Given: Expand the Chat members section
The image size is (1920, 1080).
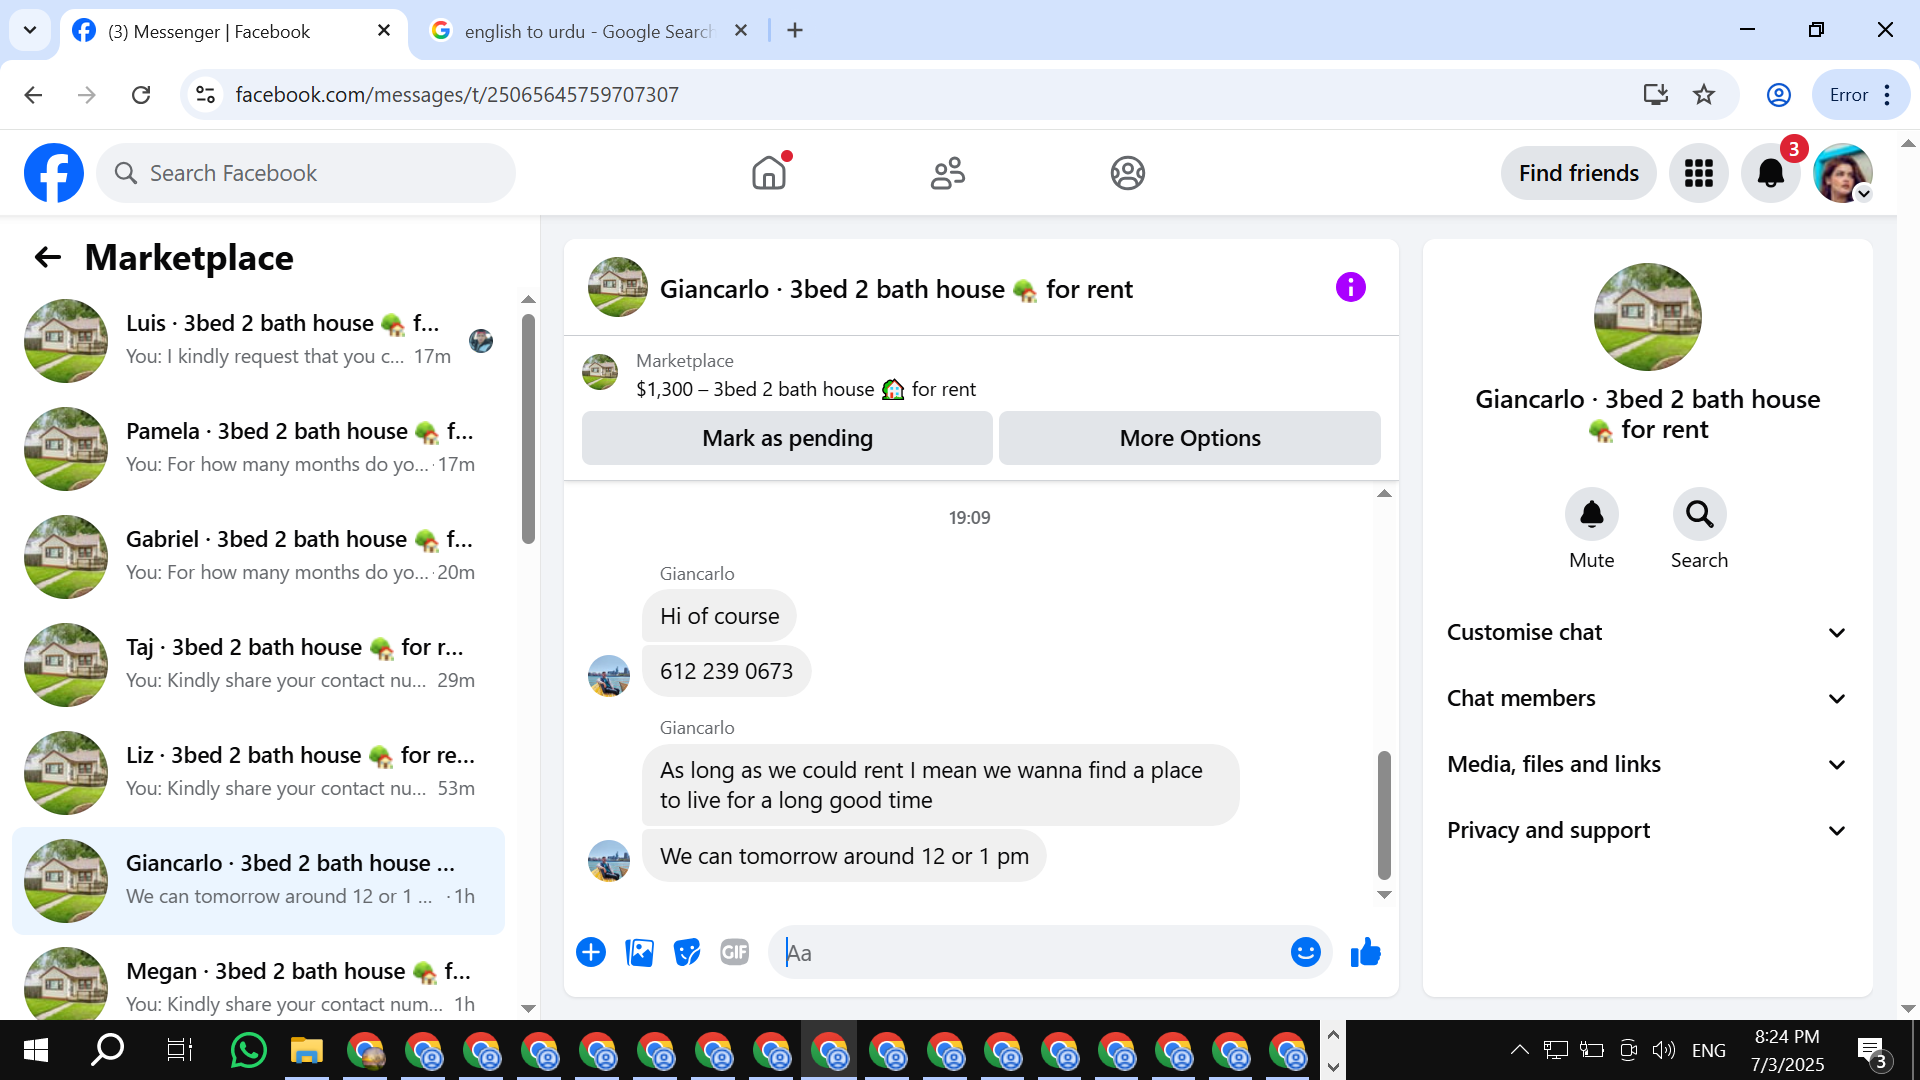Looking at the screenshot, I should (1647, 699).
